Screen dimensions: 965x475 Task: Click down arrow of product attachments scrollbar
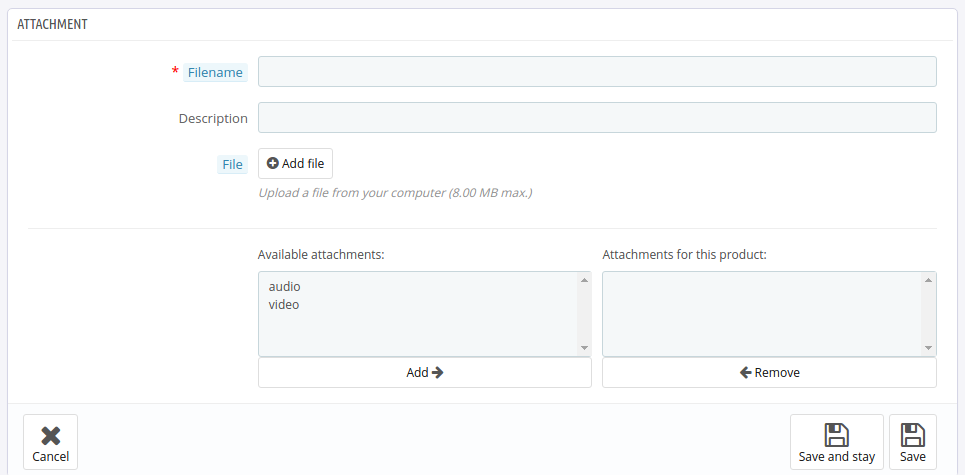click(929, 348)
